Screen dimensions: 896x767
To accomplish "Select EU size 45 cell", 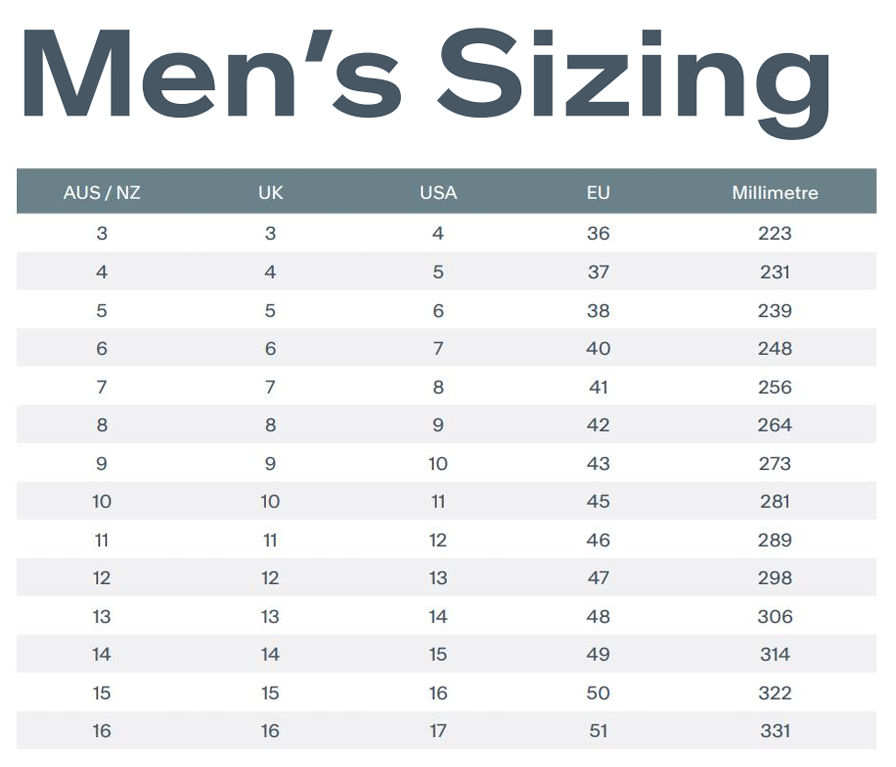I will pyautogui.click(x=598, y=501).
